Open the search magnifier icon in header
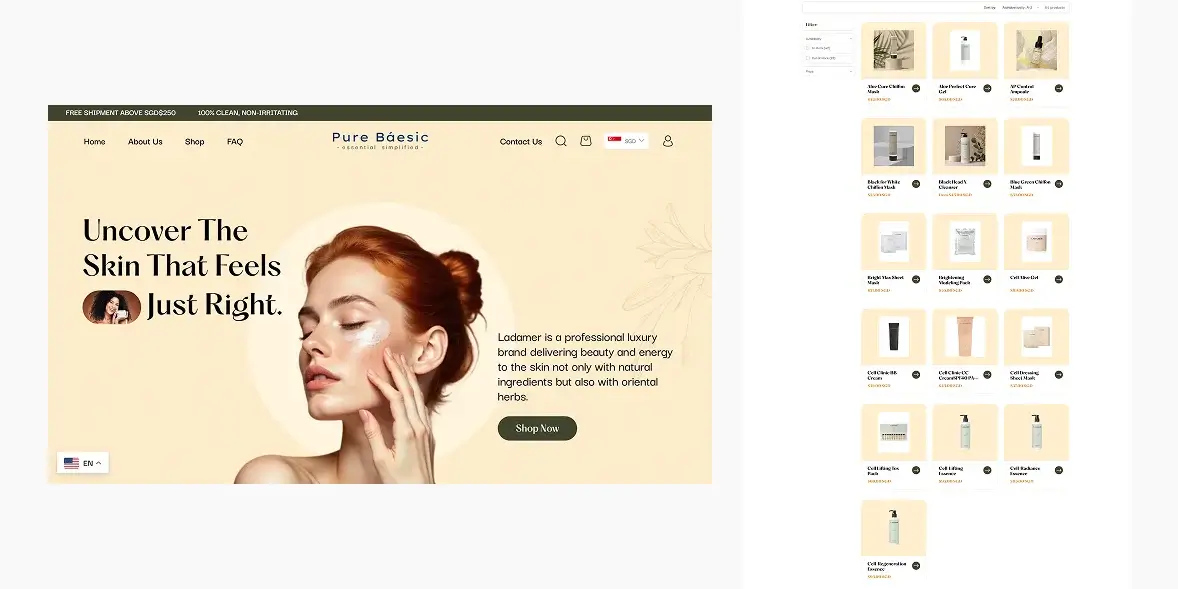 pos(560,141)
